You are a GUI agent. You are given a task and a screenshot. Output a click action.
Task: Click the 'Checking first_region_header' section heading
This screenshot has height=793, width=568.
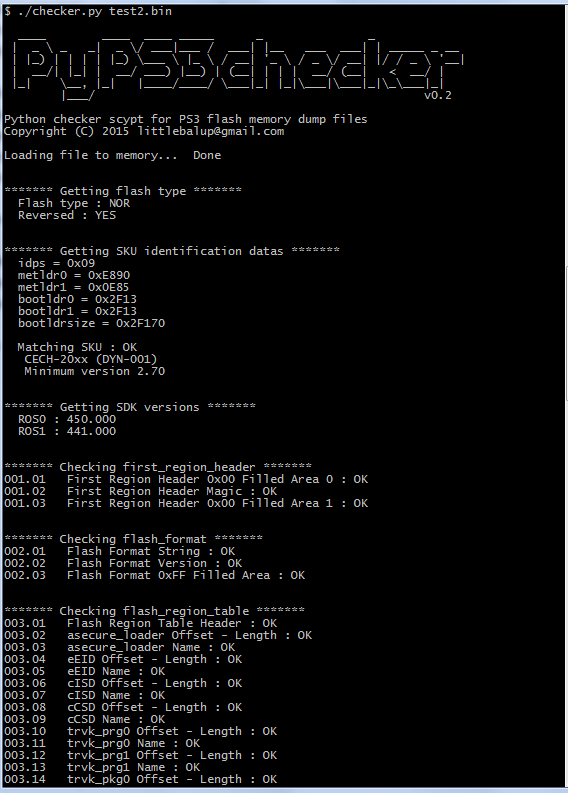[x=158, y=467]
